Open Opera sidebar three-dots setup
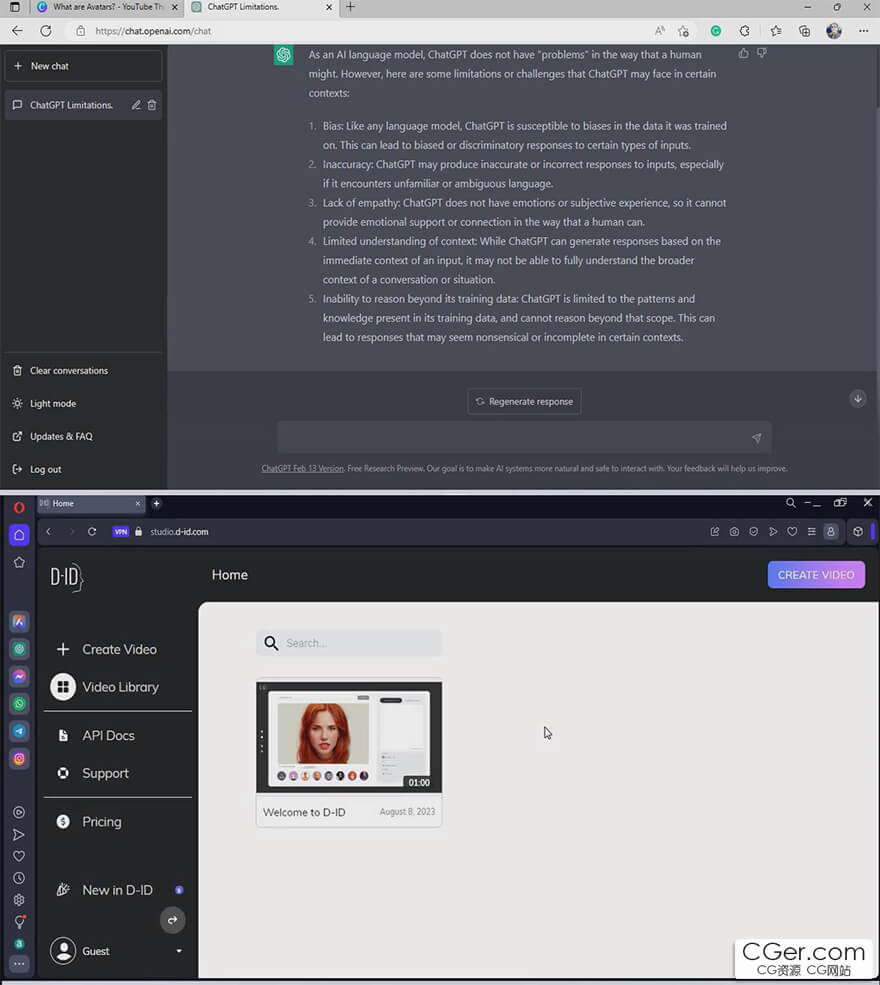 click(x=19, y=964)
